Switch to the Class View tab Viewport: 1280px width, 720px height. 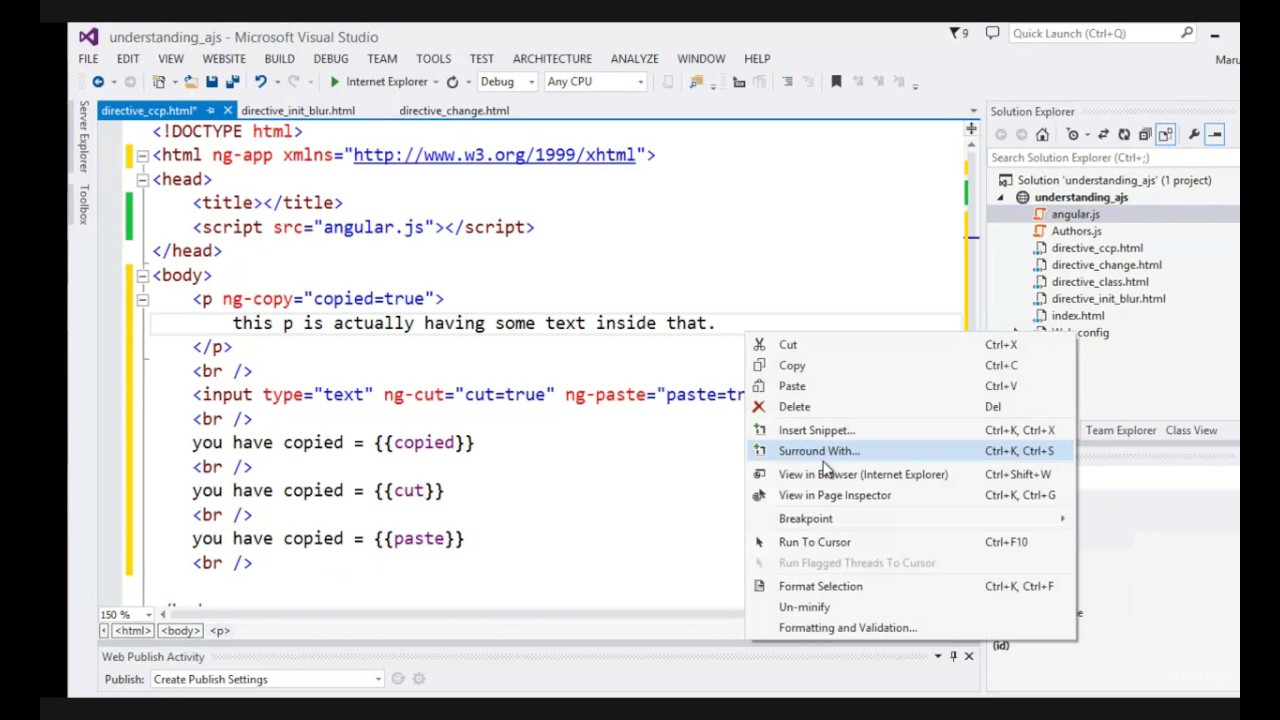coord(1191,430)
